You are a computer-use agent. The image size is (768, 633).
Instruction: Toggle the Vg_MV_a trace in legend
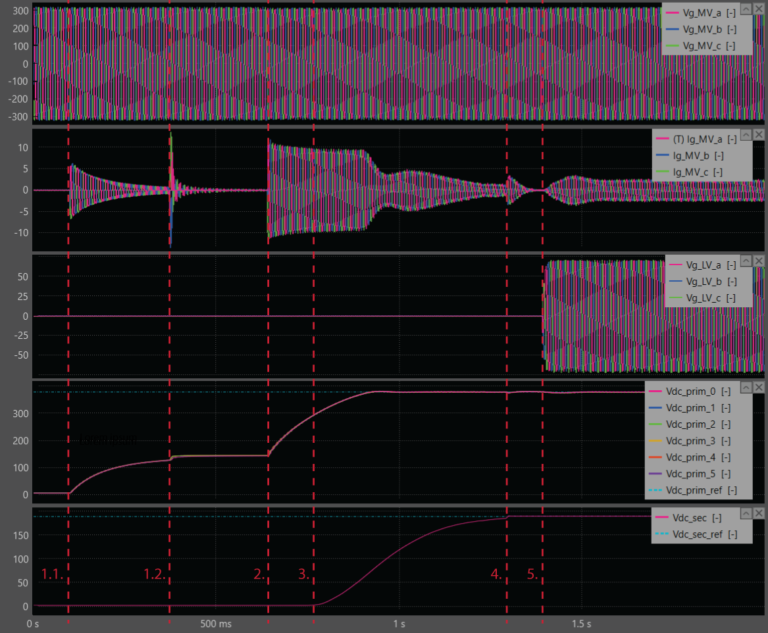pyautogui.click(x=706, y=13)
